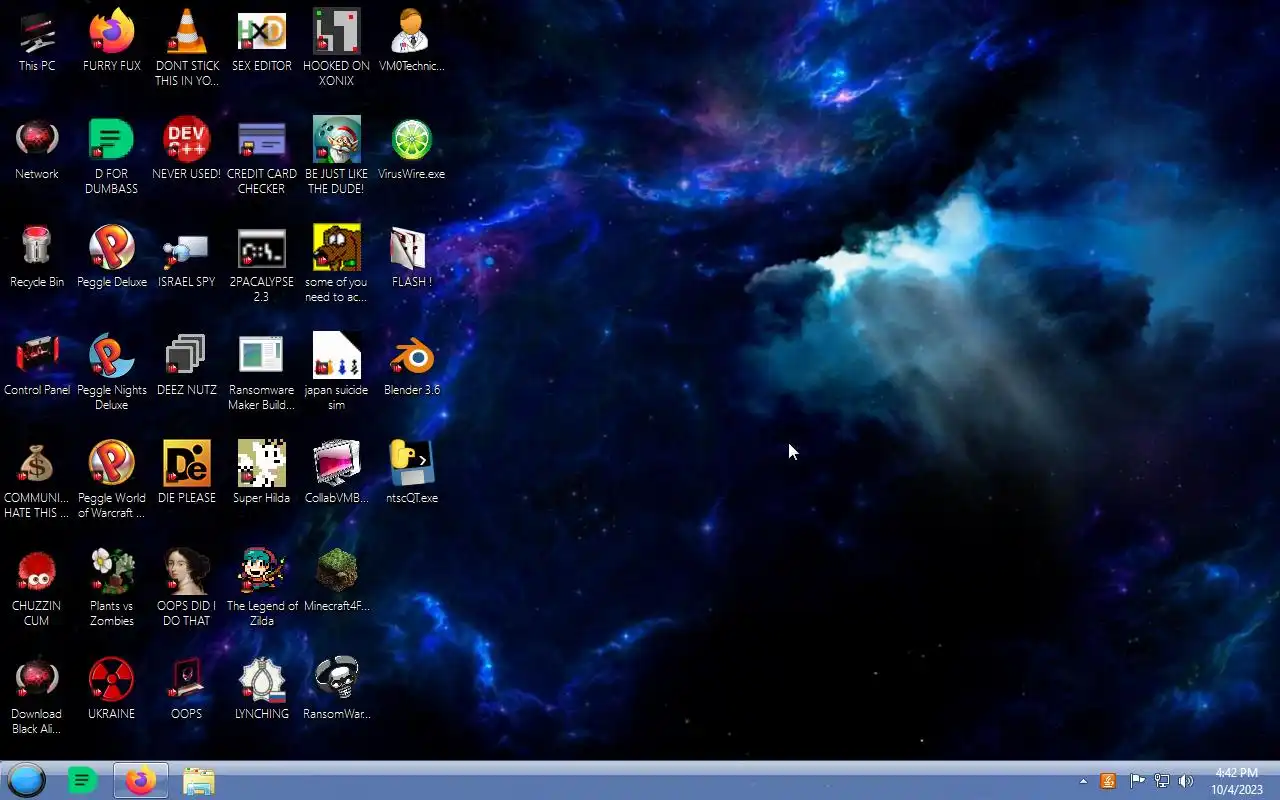Viewport: 1280px width, 800px height.
Task: Open the Recycle Bin
Action: tap(37, 258)
